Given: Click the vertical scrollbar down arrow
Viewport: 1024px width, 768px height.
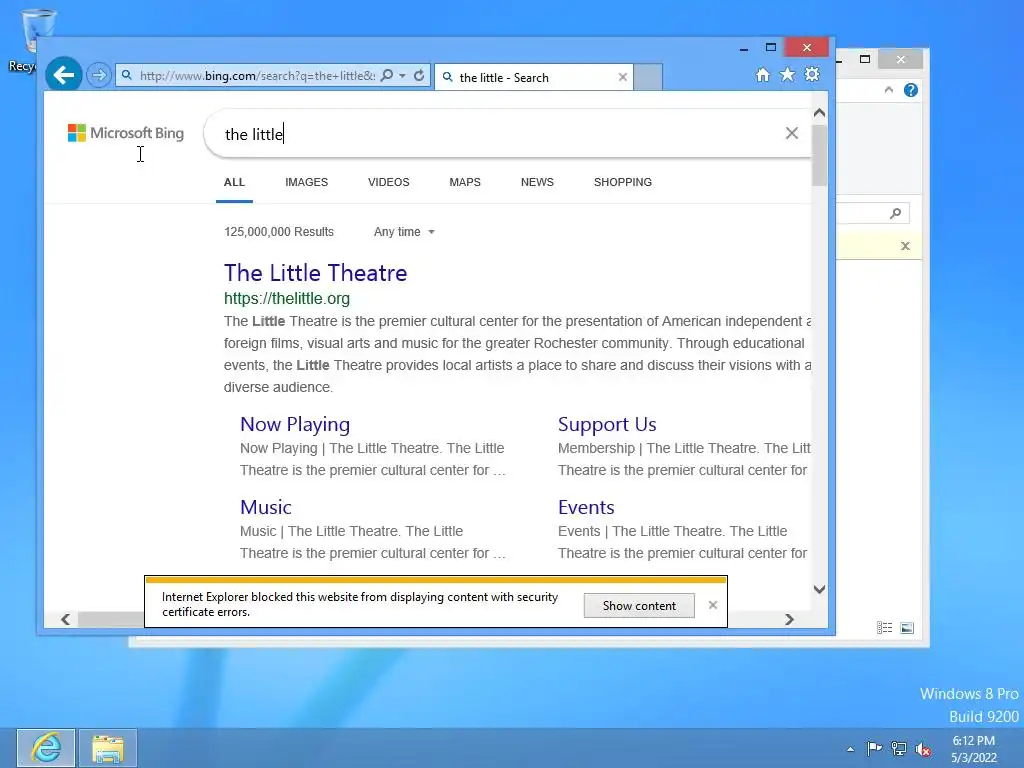Looking at the screenshot, I should [820, 589].
